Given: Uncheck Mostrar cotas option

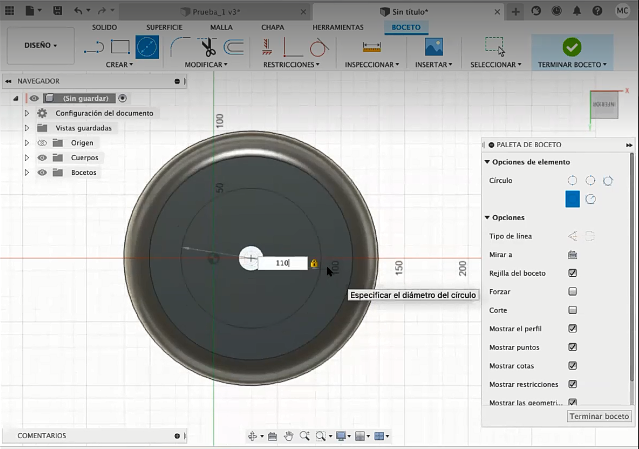Looking at the screenshot, I should pos(572,365).
